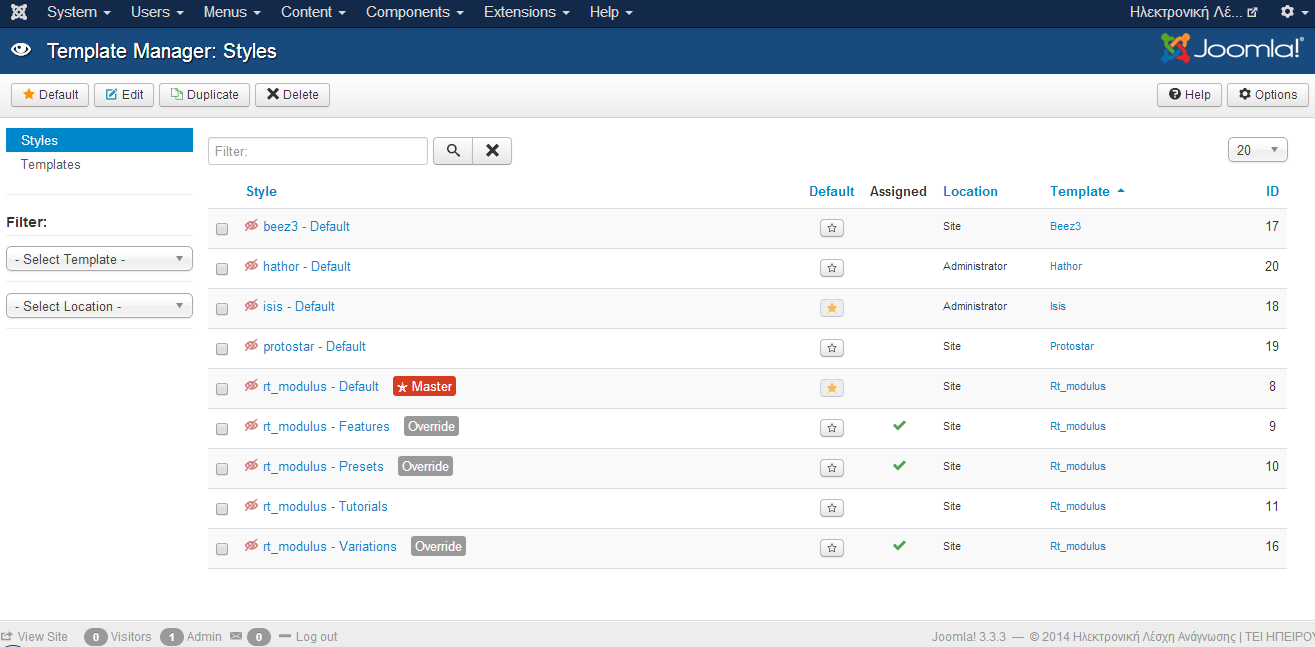The height and width of the screenshot is (647, 1315).
Task: Set protostar - Default as default via star
Action: coord(832,348)
